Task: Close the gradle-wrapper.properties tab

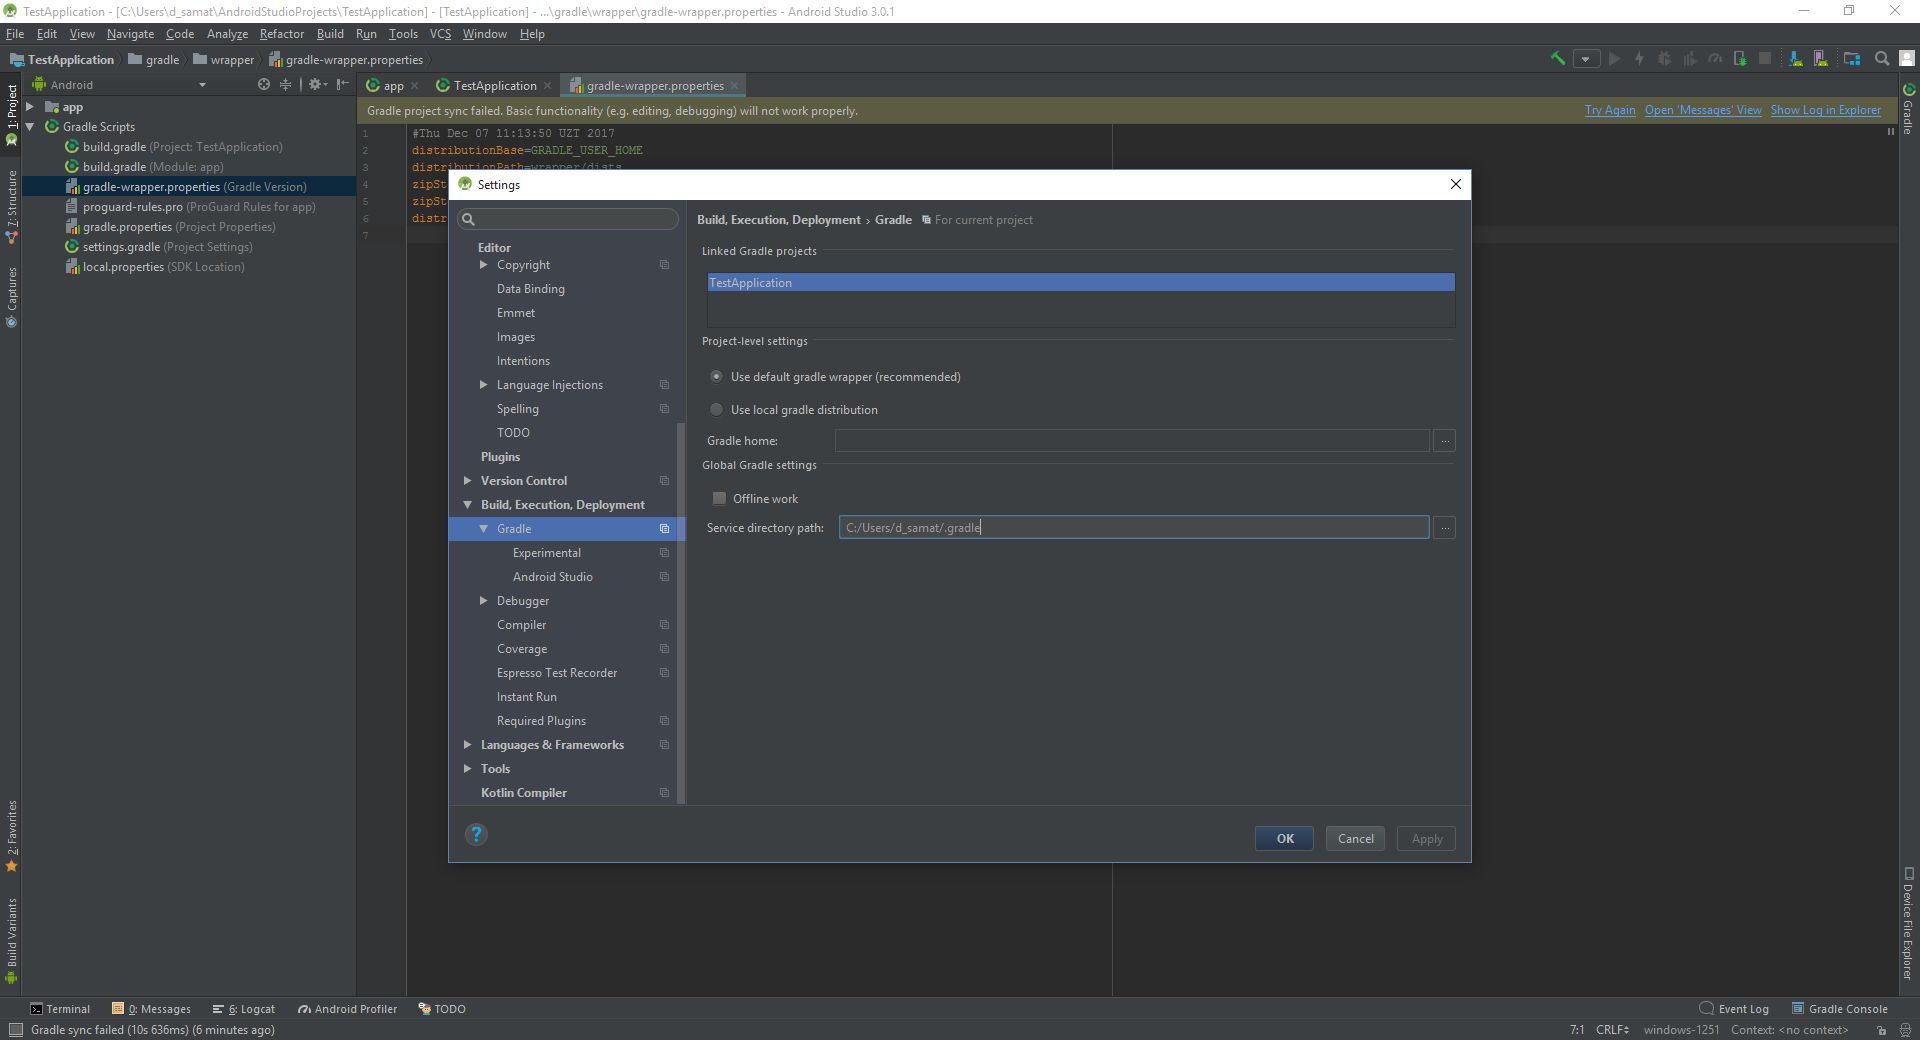Action: coord(735,86)
